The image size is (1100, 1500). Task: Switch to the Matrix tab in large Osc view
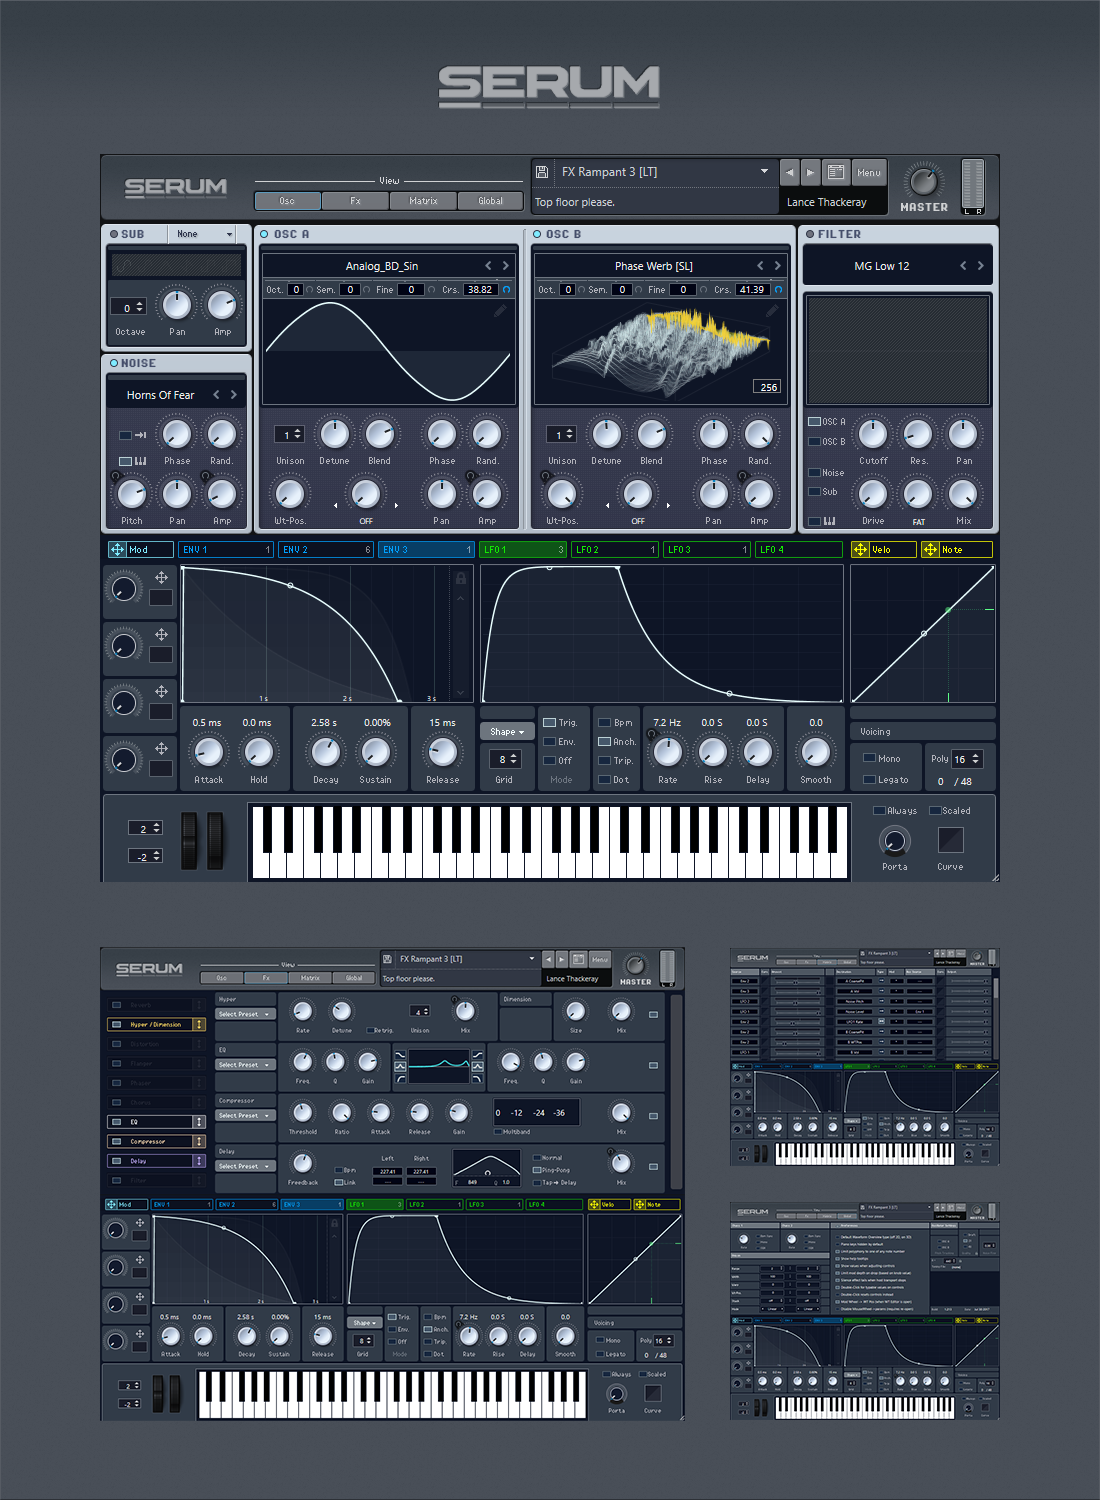(423, 201)
